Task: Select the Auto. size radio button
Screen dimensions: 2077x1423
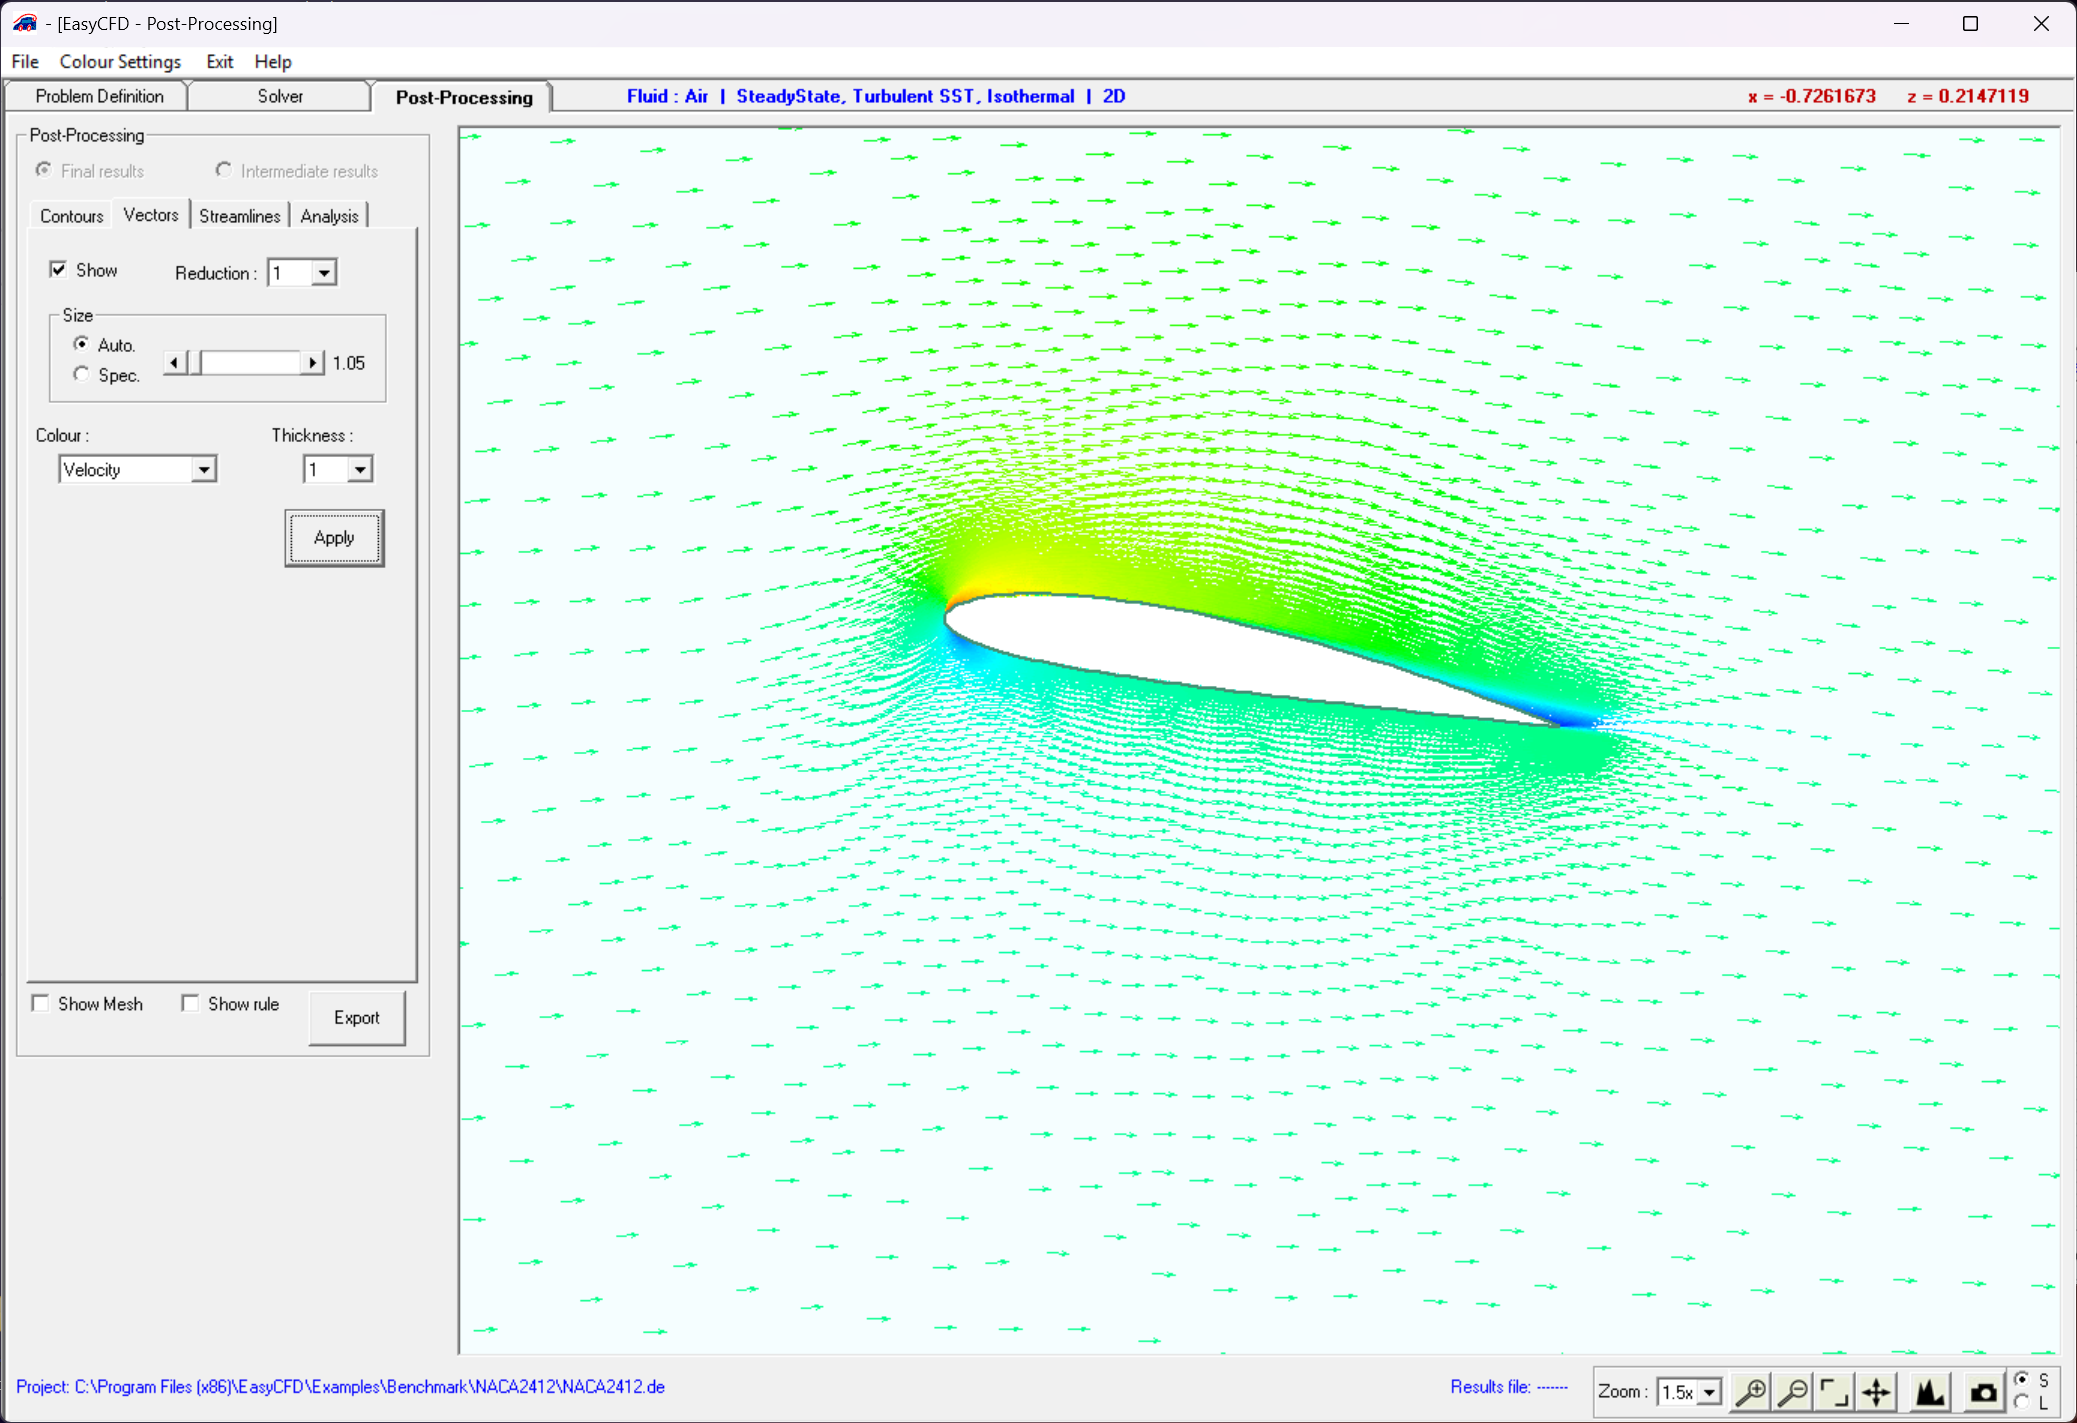Action: click(81, 344)
